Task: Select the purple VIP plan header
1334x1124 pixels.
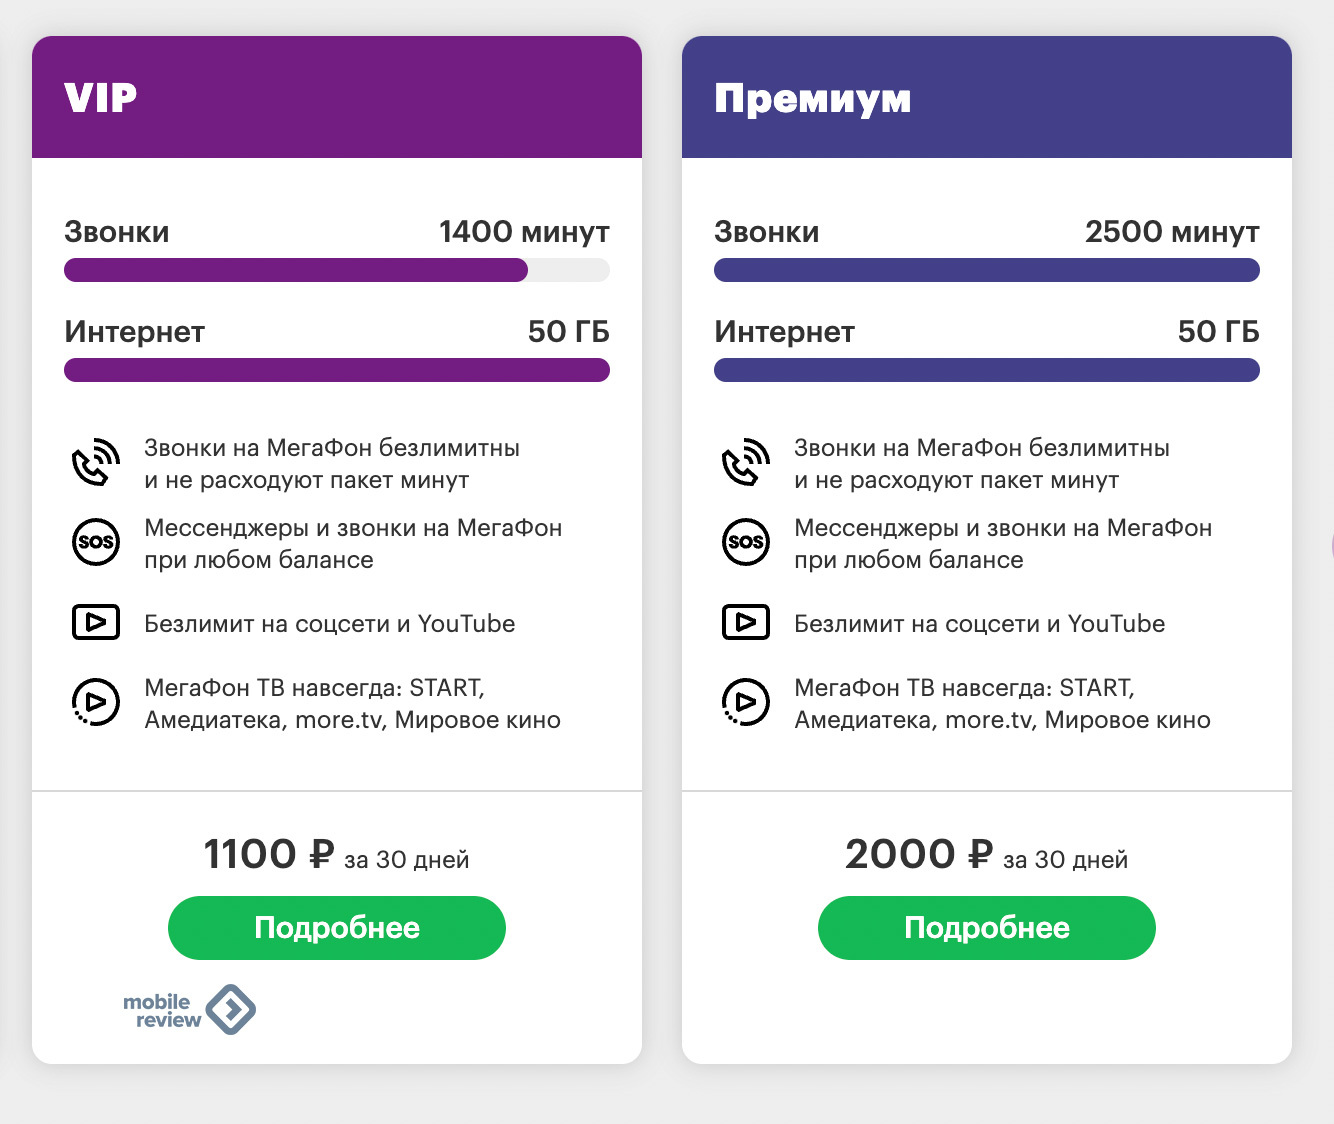Action: [x=337, y=98]
